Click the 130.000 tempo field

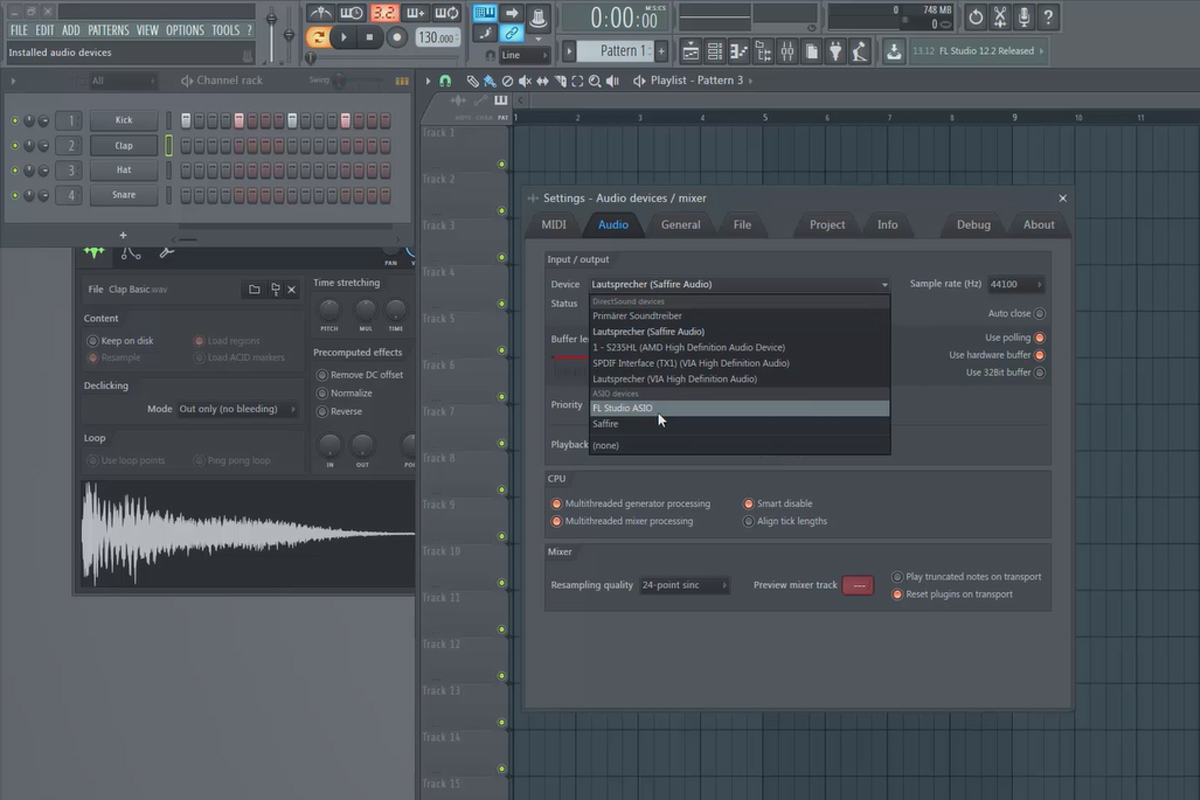(x=437, y=37)
